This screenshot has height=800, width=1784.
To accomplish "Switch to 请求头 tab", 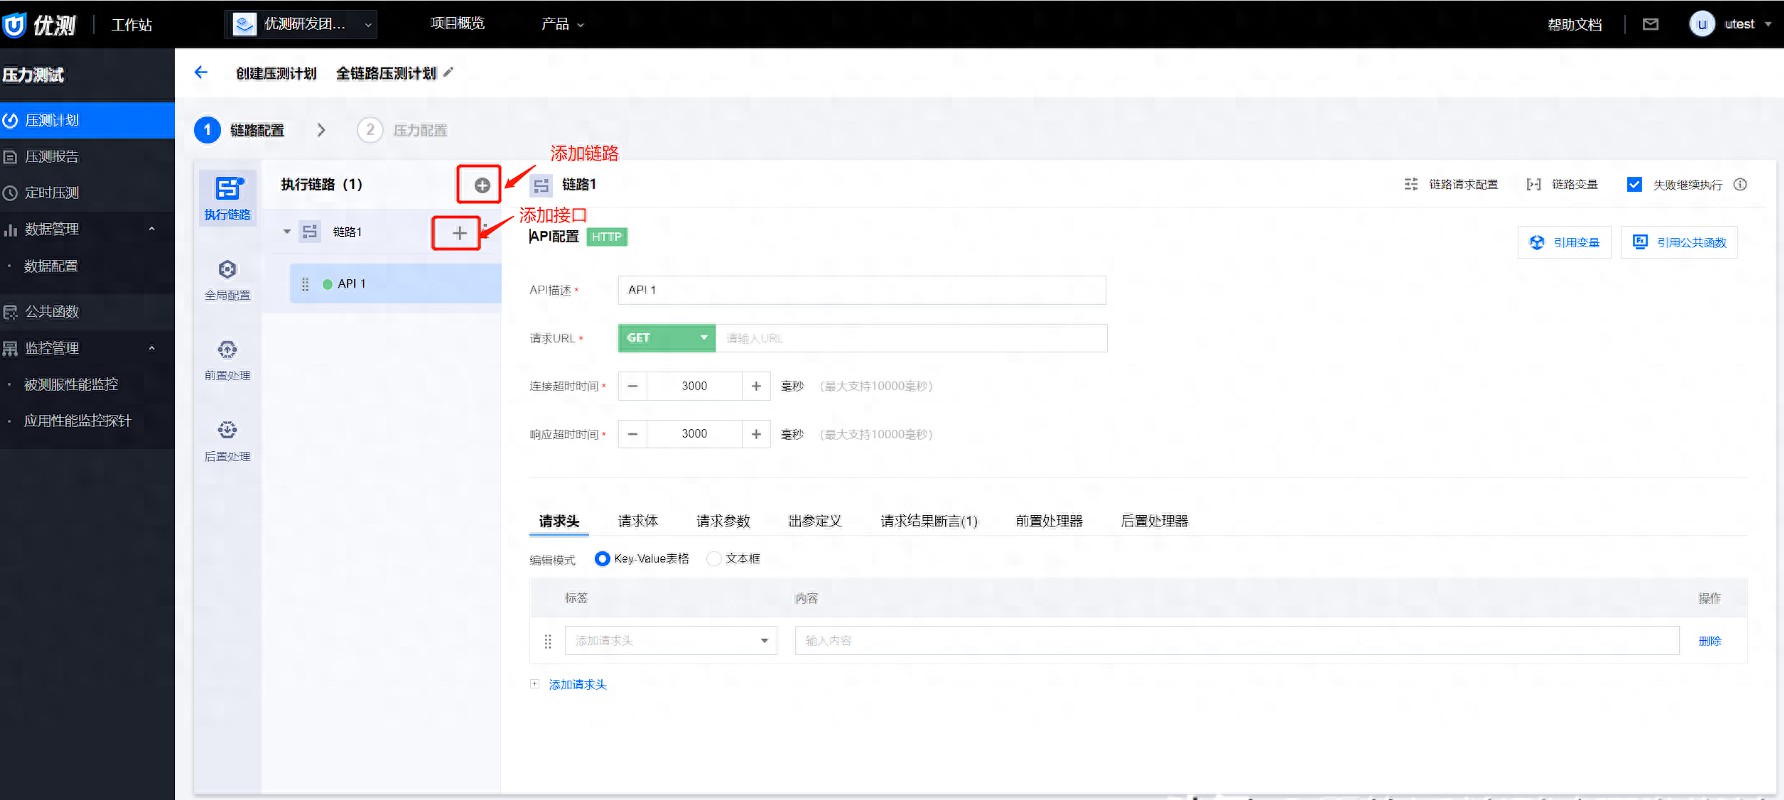I will coord(559,521).
